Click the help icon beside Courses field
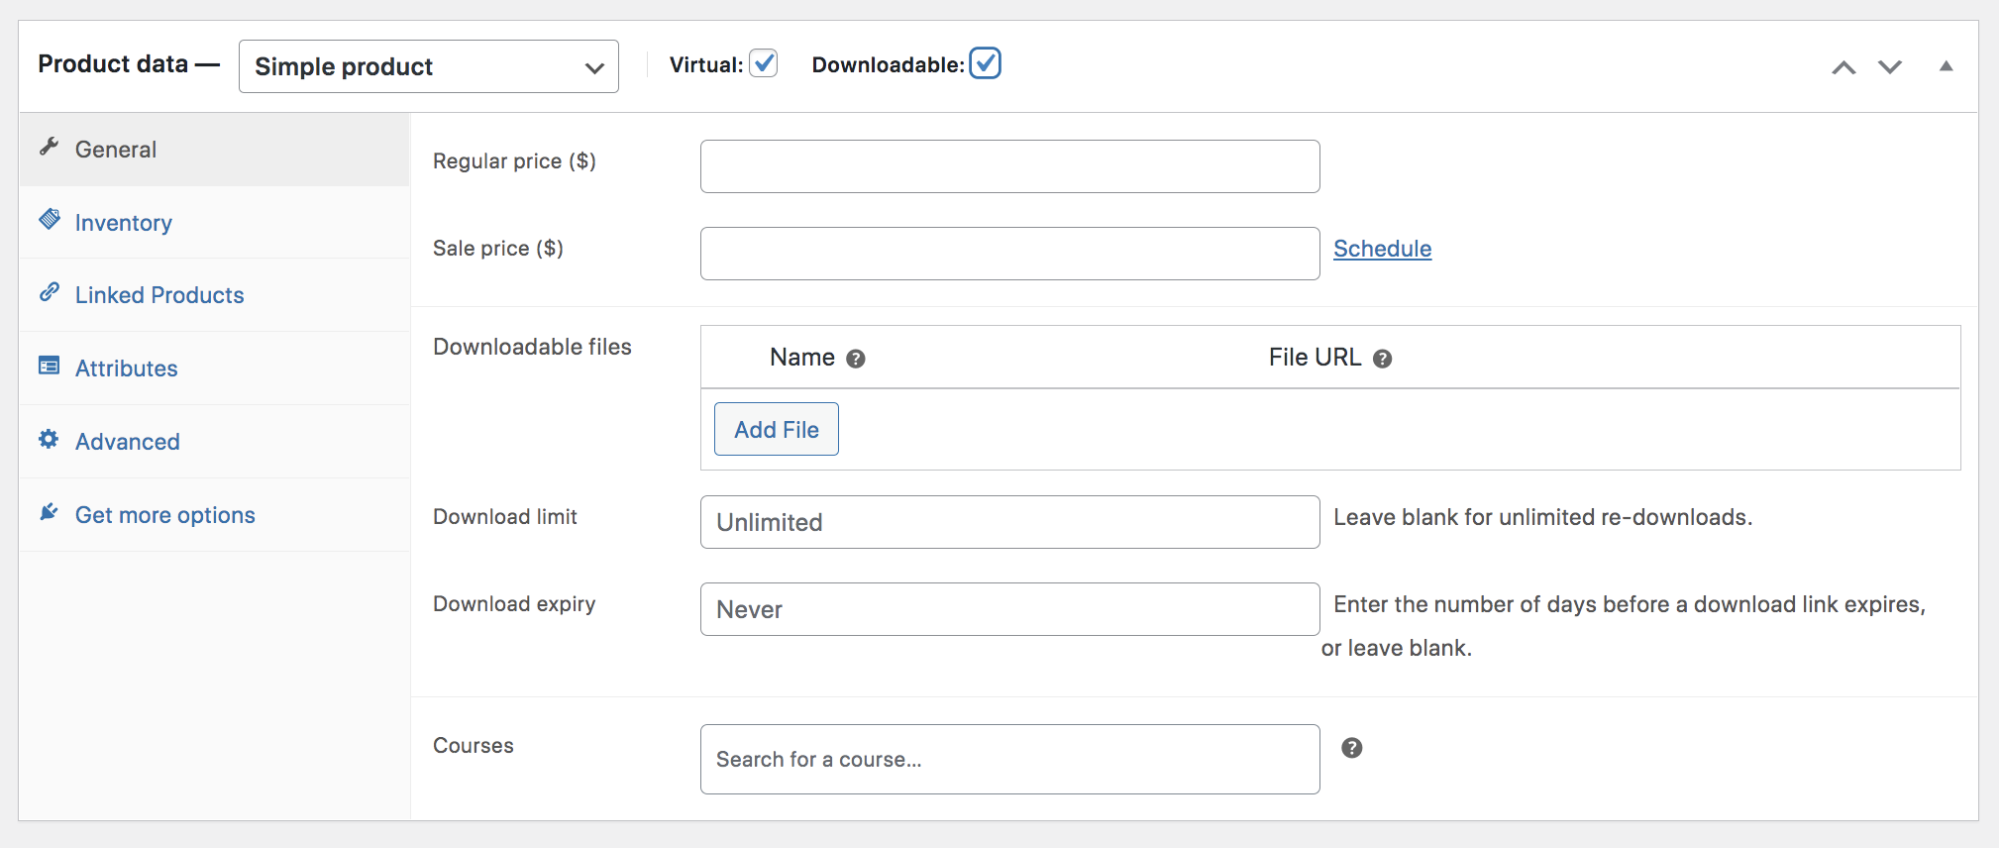 click(x=1352, y=748)
